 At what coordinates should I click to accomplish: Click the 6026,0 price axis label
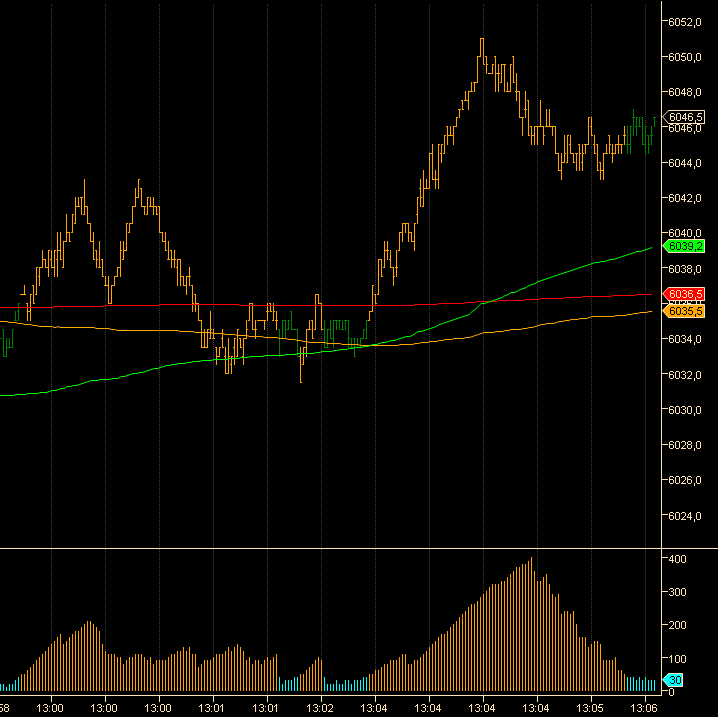pos(685,480)
